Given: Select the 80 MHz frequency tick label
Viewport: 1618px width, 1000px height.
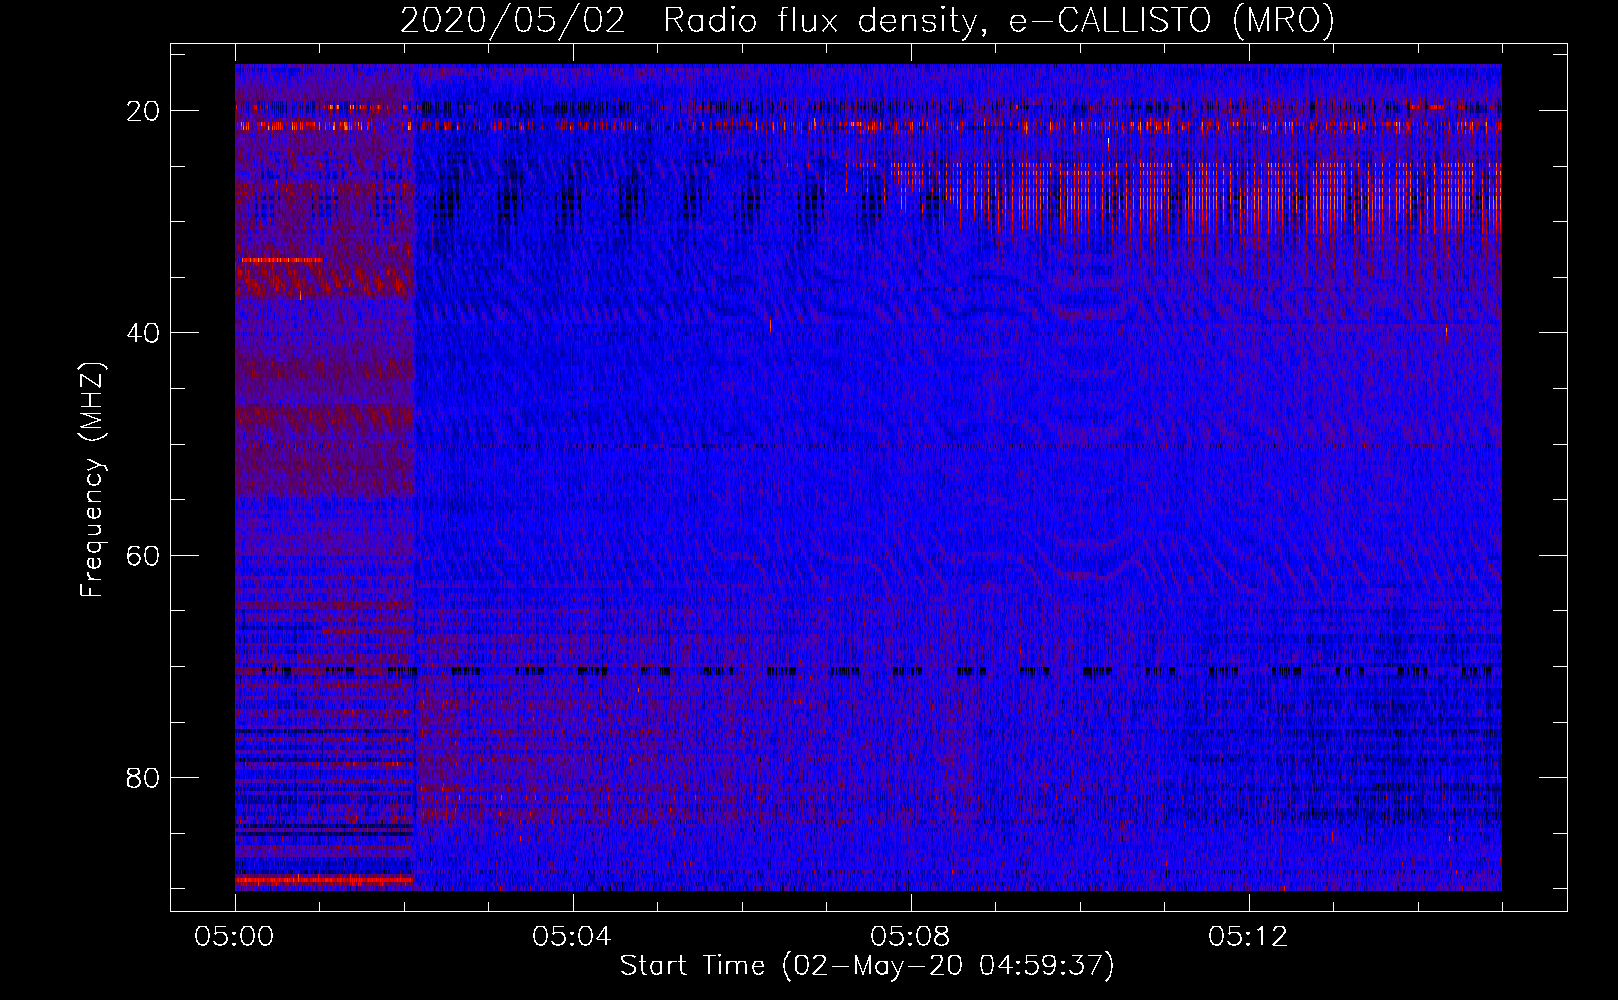Looking at the screenshot, I should coord(144,777).
